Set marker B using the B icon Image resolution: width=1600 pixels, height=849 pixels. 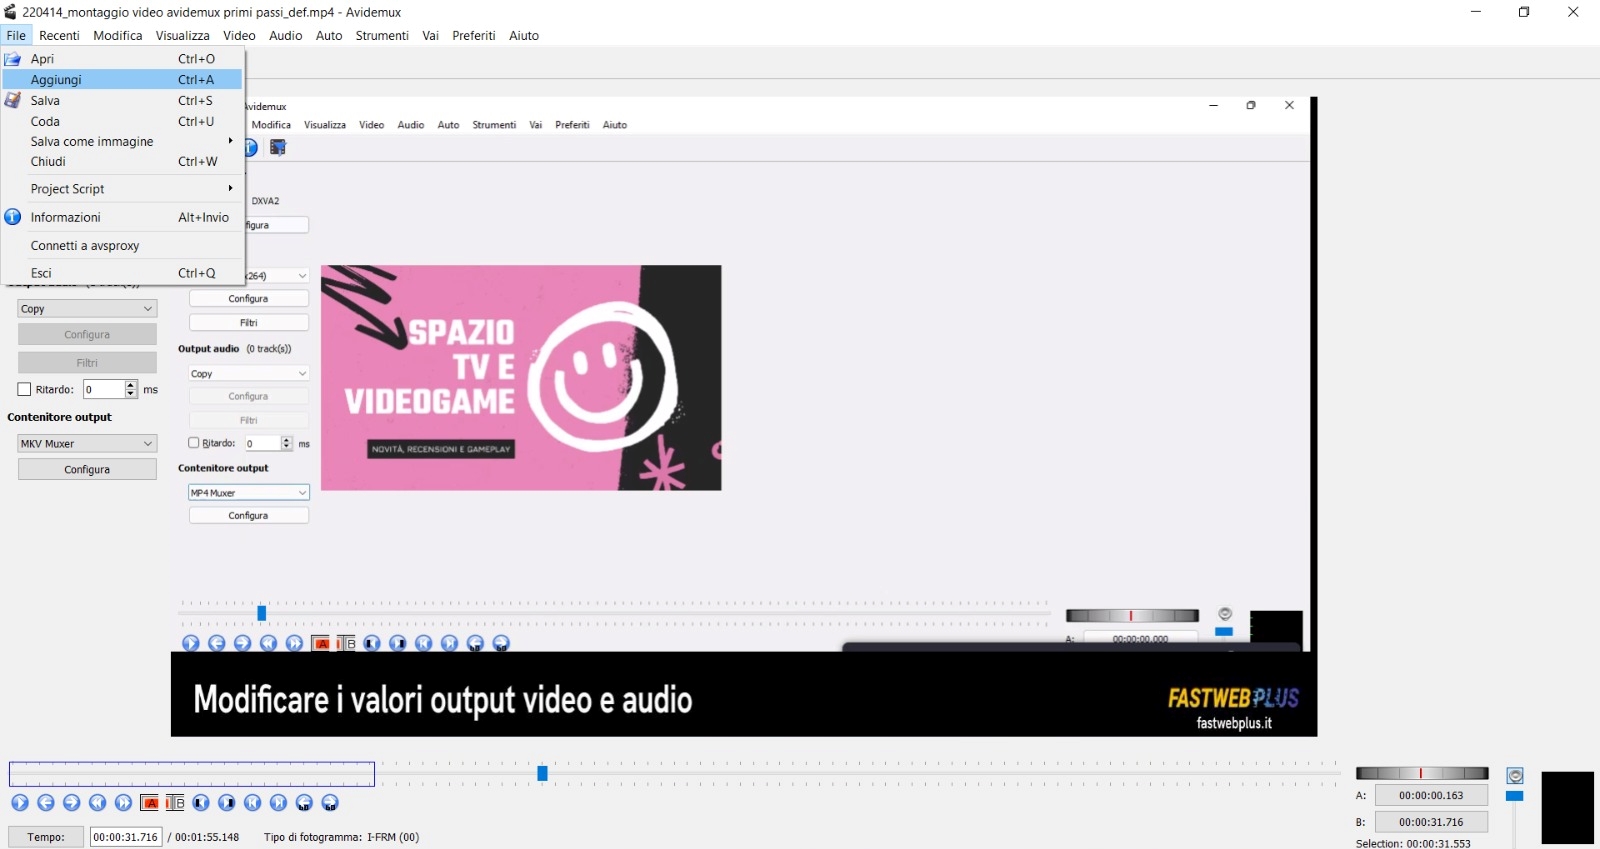click(x=175, y=803)
